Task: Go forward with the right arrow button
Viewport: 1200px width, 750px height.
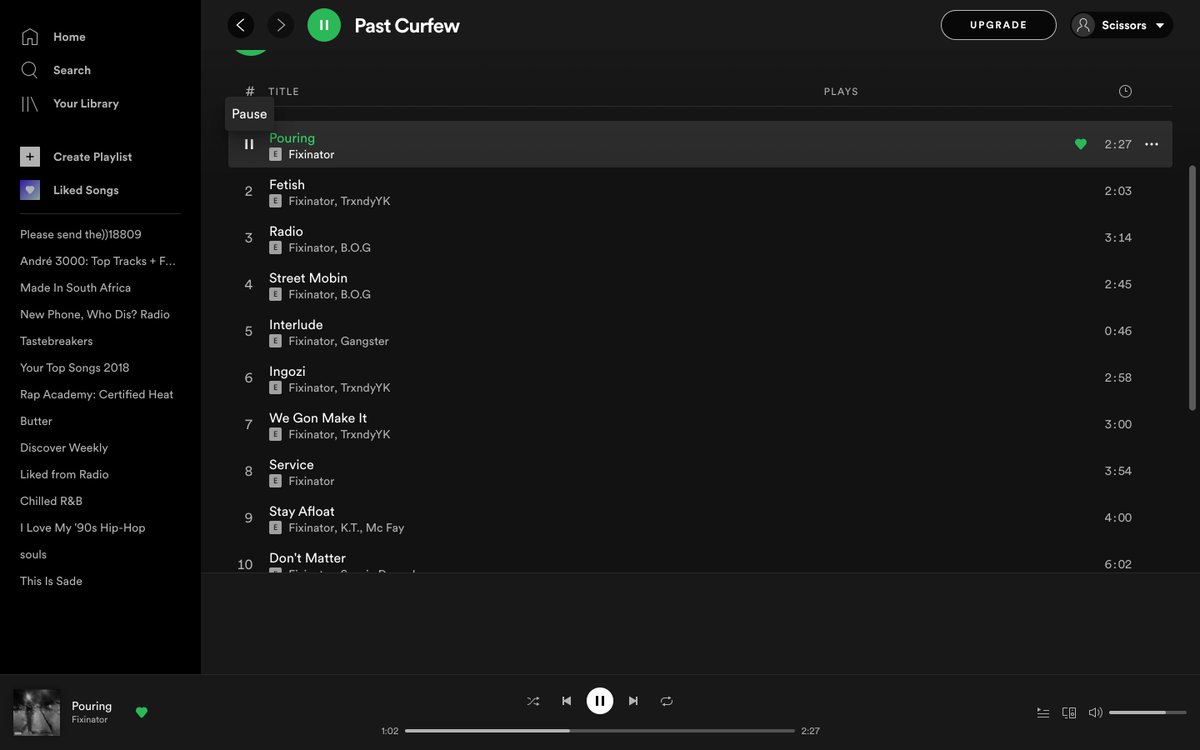Action: [x=281, y=25]
